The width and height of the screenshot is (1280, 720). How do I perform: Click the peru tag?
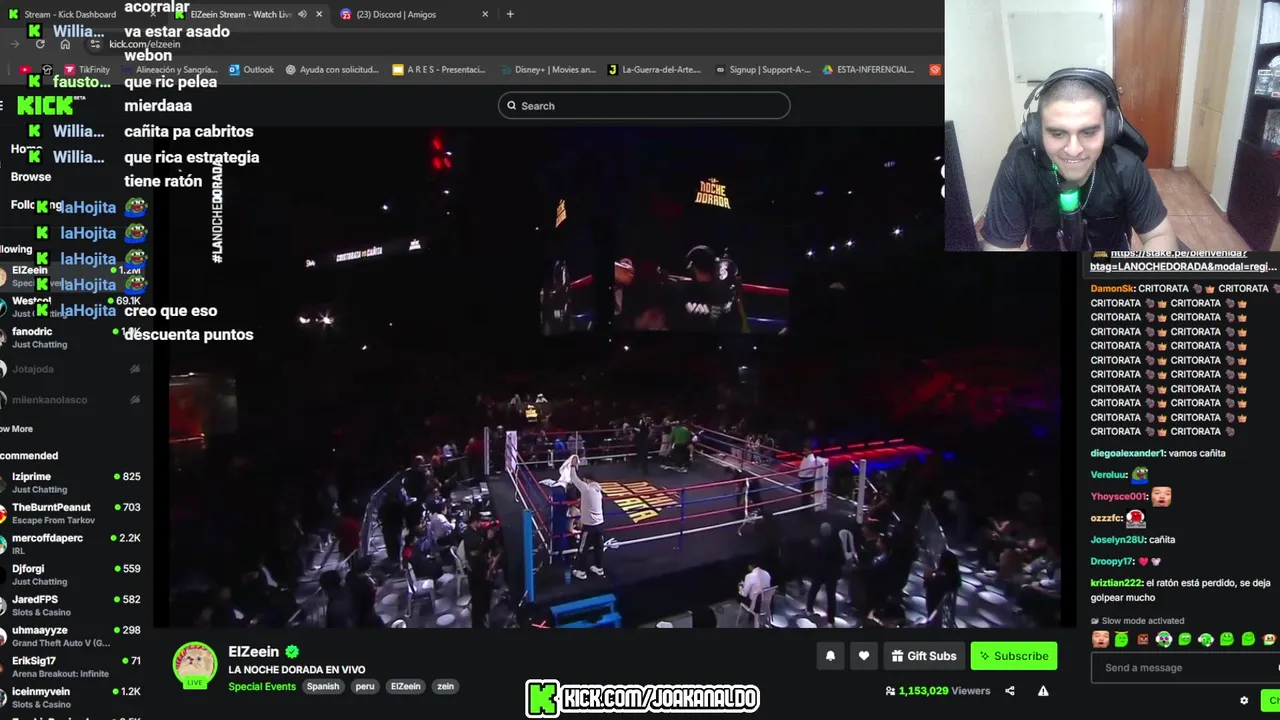(365, 687)
